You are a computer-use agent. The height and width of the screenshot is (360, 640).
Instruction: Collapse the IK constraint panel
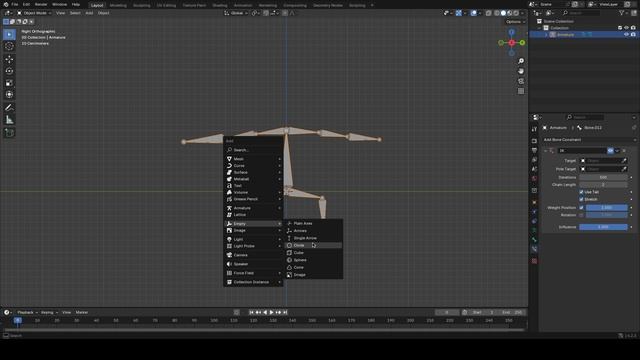pyautogui.click(x=546, y=151)
